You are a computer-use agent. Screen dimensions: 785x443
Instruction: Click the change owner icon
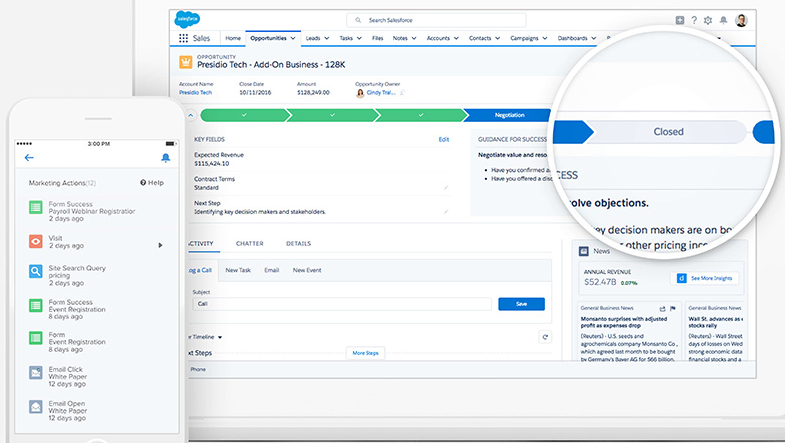pos(402,93)
